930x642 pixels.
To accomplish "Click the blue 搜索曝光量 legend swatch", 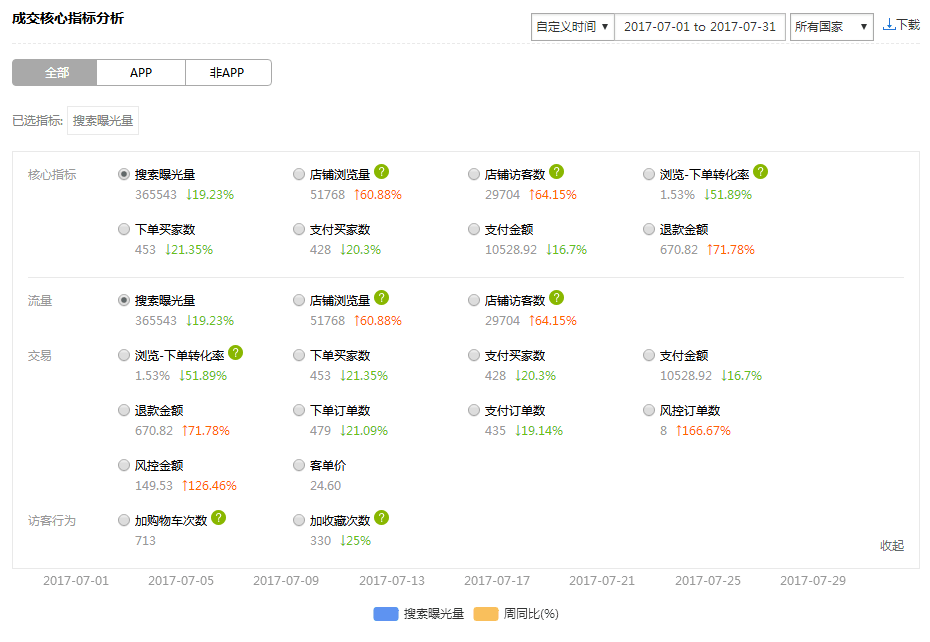I will [x=386, y=614].
